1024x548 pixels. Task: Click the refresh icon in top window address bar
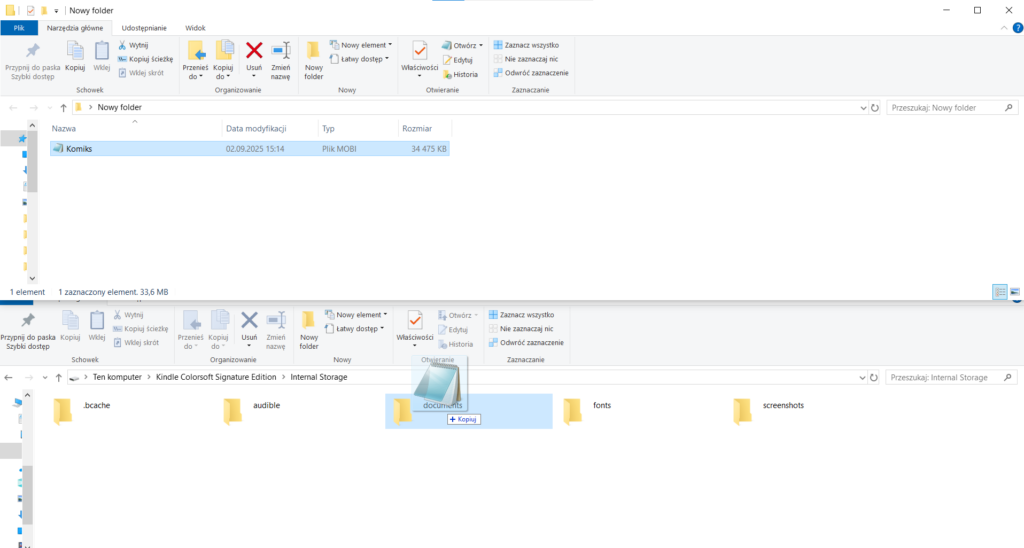874,108
